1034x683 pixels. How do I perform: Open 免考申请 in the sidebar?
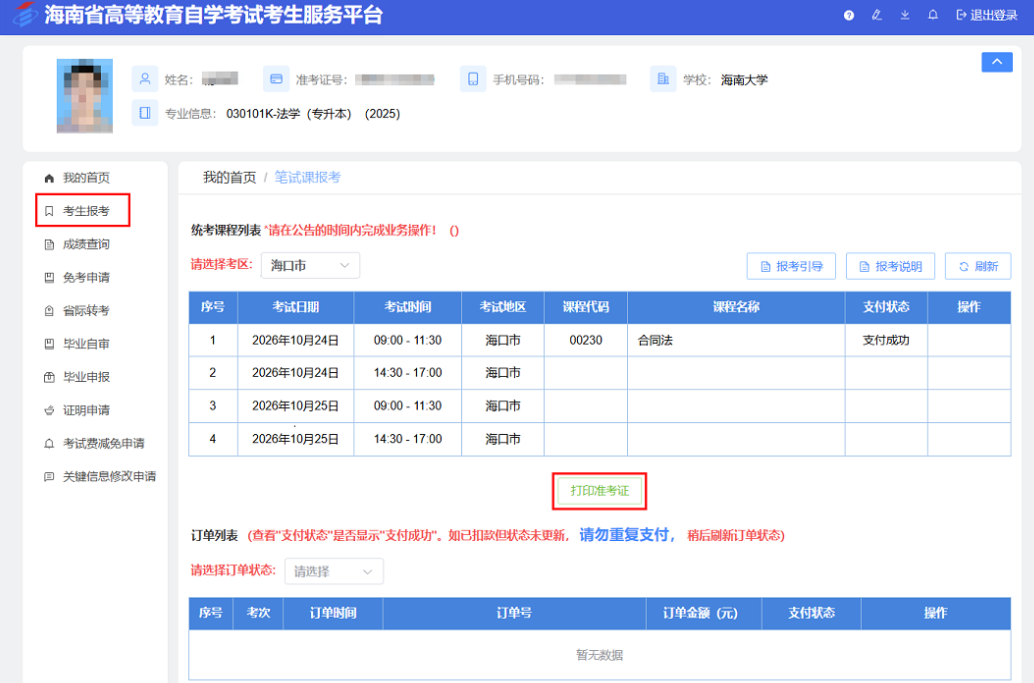click(76, 278)
